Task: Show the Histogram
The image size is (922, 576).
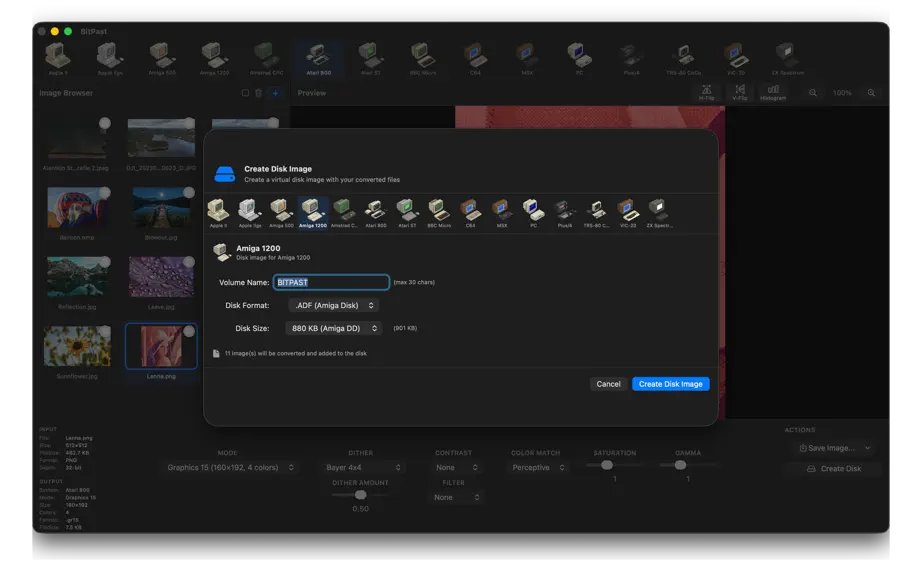Action: click(773, 92)
